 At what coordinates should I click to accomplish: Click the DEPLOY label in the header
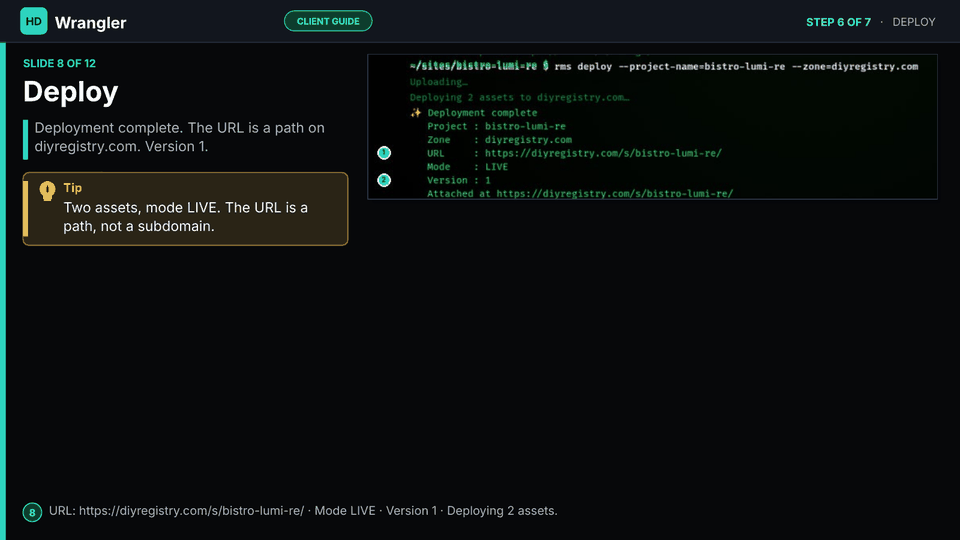tap(913, 22)
